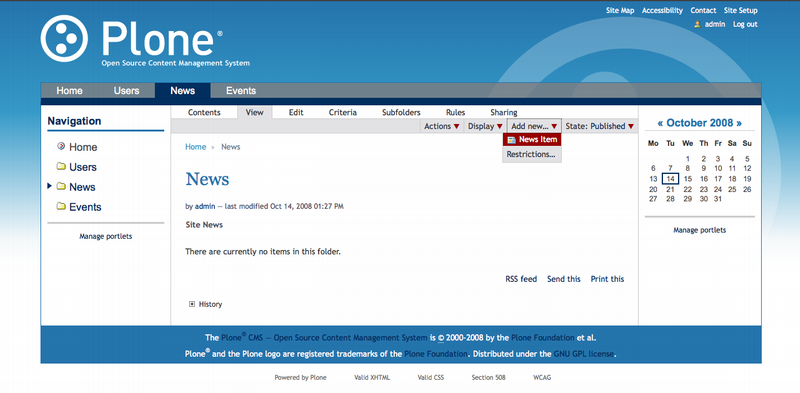Go to previous month in calendar
This screenshot has height=393, width=800.
pos(660,123)
